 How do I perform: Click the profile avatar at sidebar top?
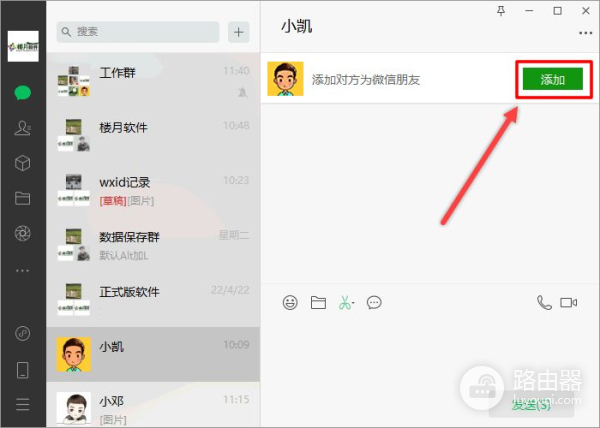tap(23, 46)
